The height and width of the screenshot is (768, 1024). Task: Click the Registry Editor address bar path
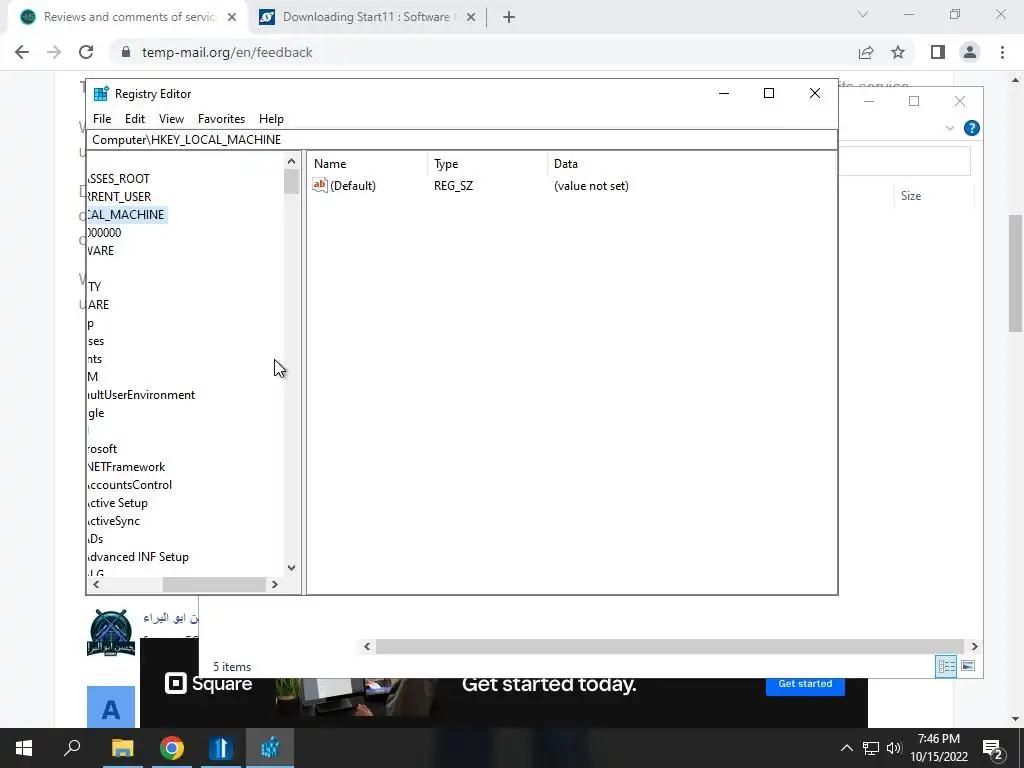[x=461, y=140]
